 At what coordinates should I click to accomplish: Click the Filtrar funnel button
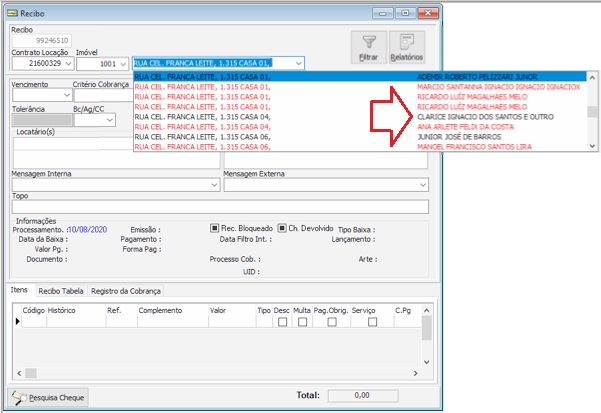pos(367,47)
